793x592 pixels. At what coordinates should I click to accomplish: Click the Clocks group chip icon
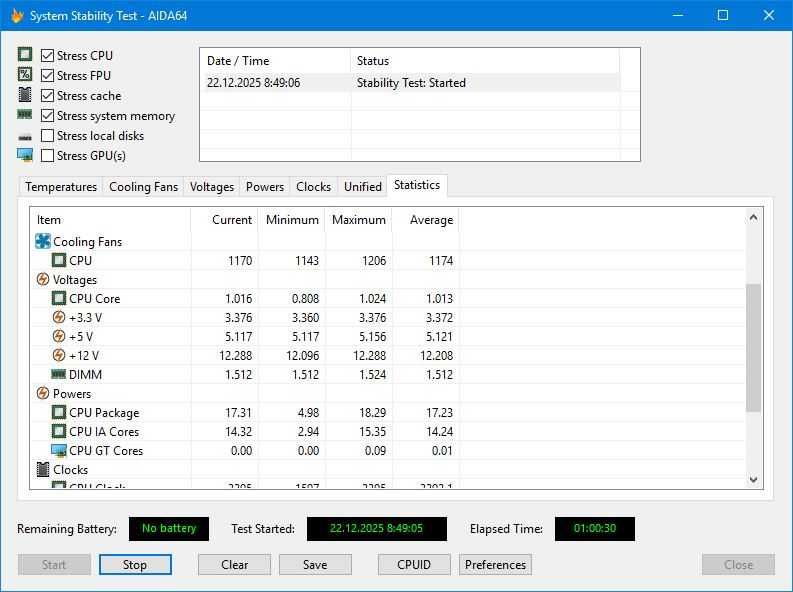pyautogui.click(x=42, y=469)
